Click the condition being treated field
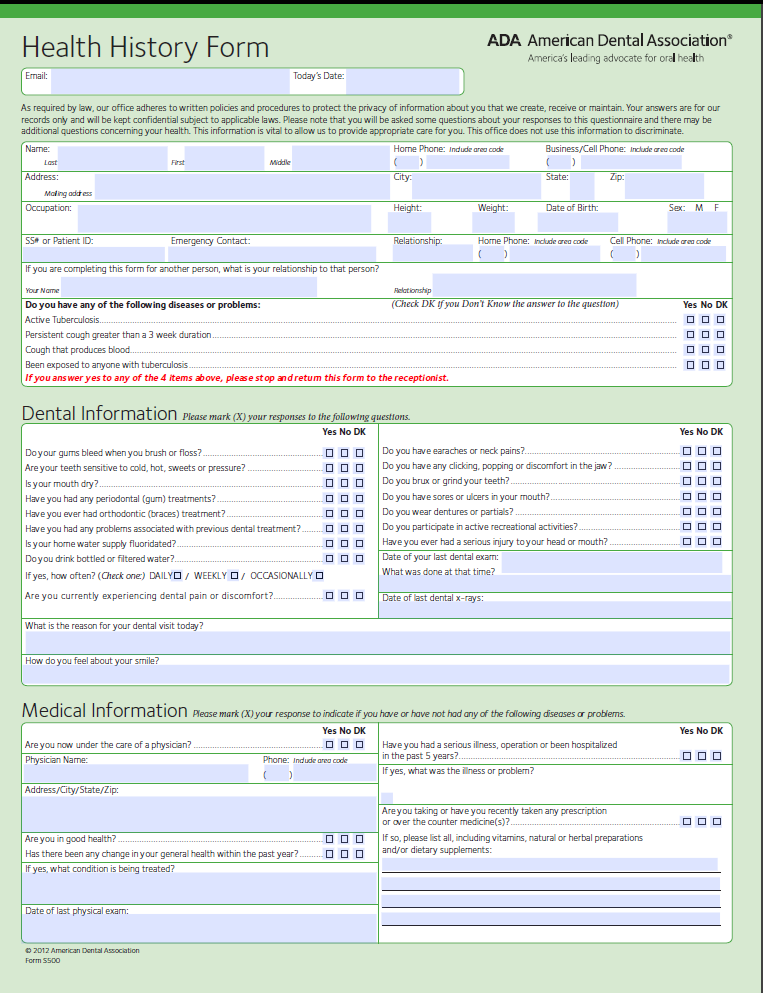The height and width of the screenshot is (993, 763). pyautogui.click(x=200, y=889)
